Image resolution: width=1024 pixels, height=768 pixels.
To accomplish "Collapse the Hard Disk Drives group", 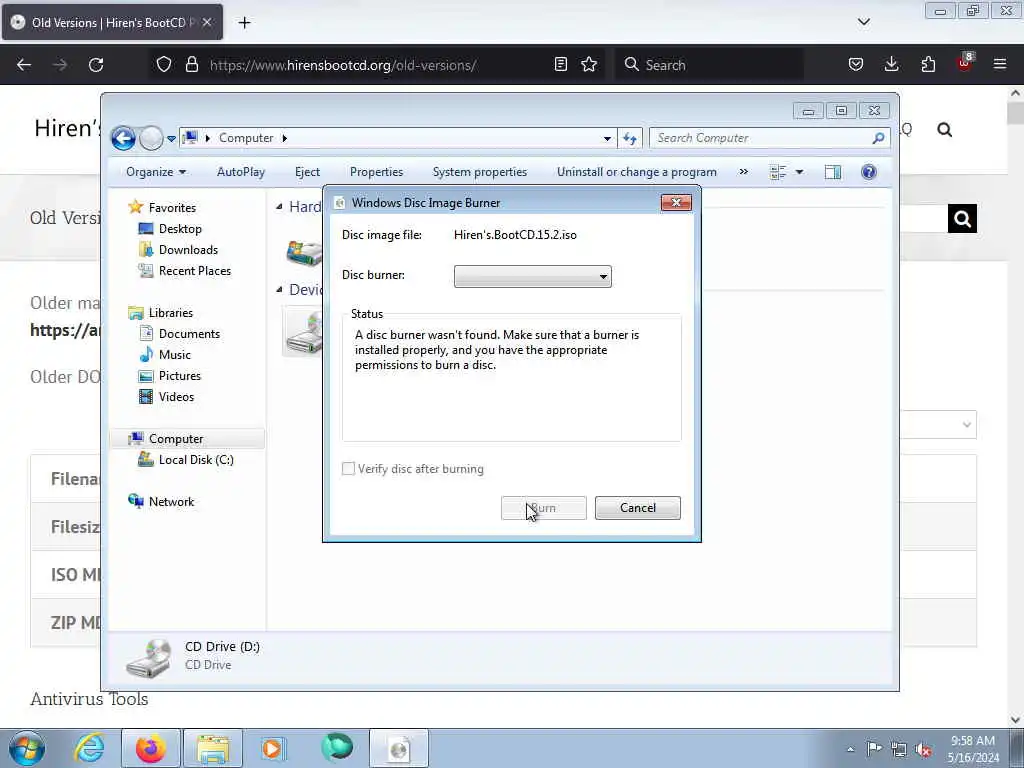I will click(280, 206).
